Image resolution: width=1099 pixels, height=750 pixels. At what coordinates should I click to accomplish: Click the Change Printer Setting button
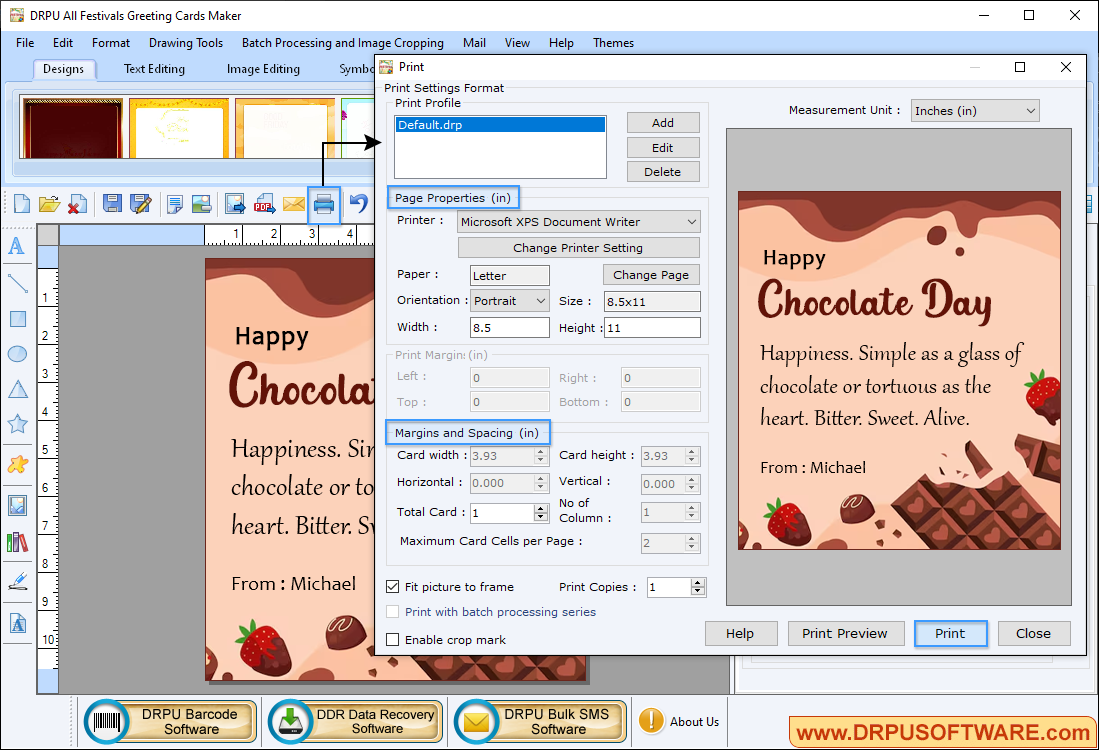click(578, 248)
